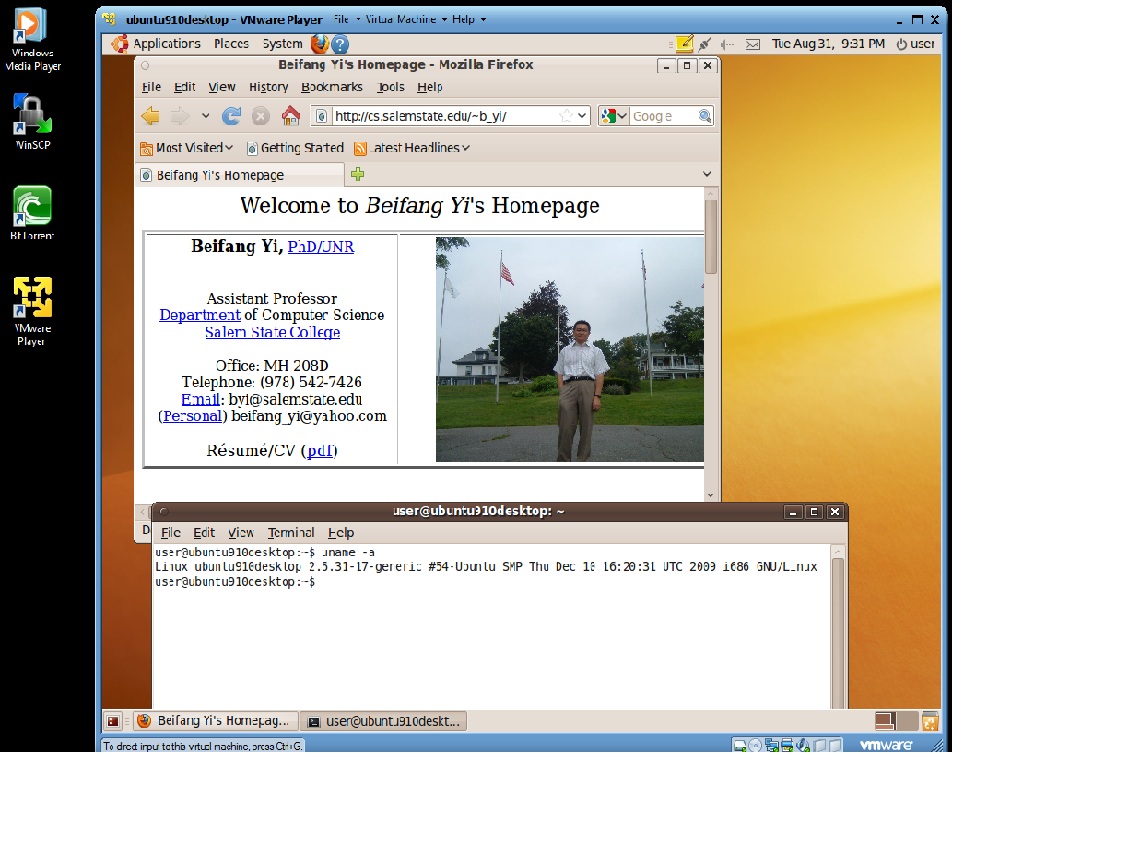Click the search magnifier in Google box

tap(704, 116)
